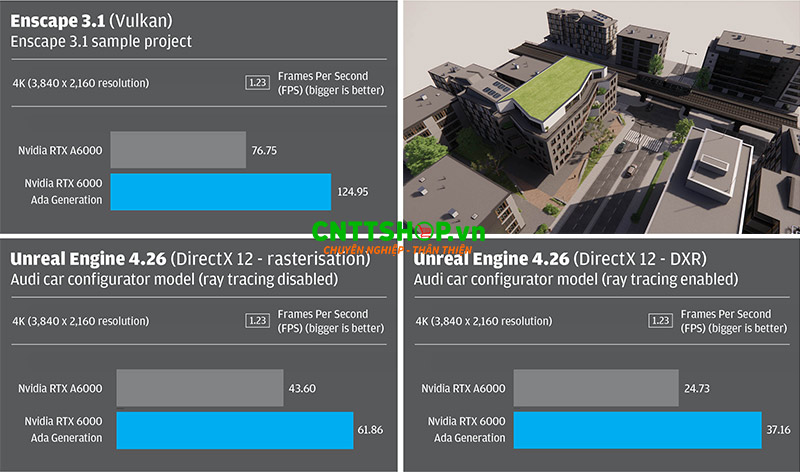
Task: Click Nvidia RTX A6000 label in rasterisation chart
Action: [60, 388]
